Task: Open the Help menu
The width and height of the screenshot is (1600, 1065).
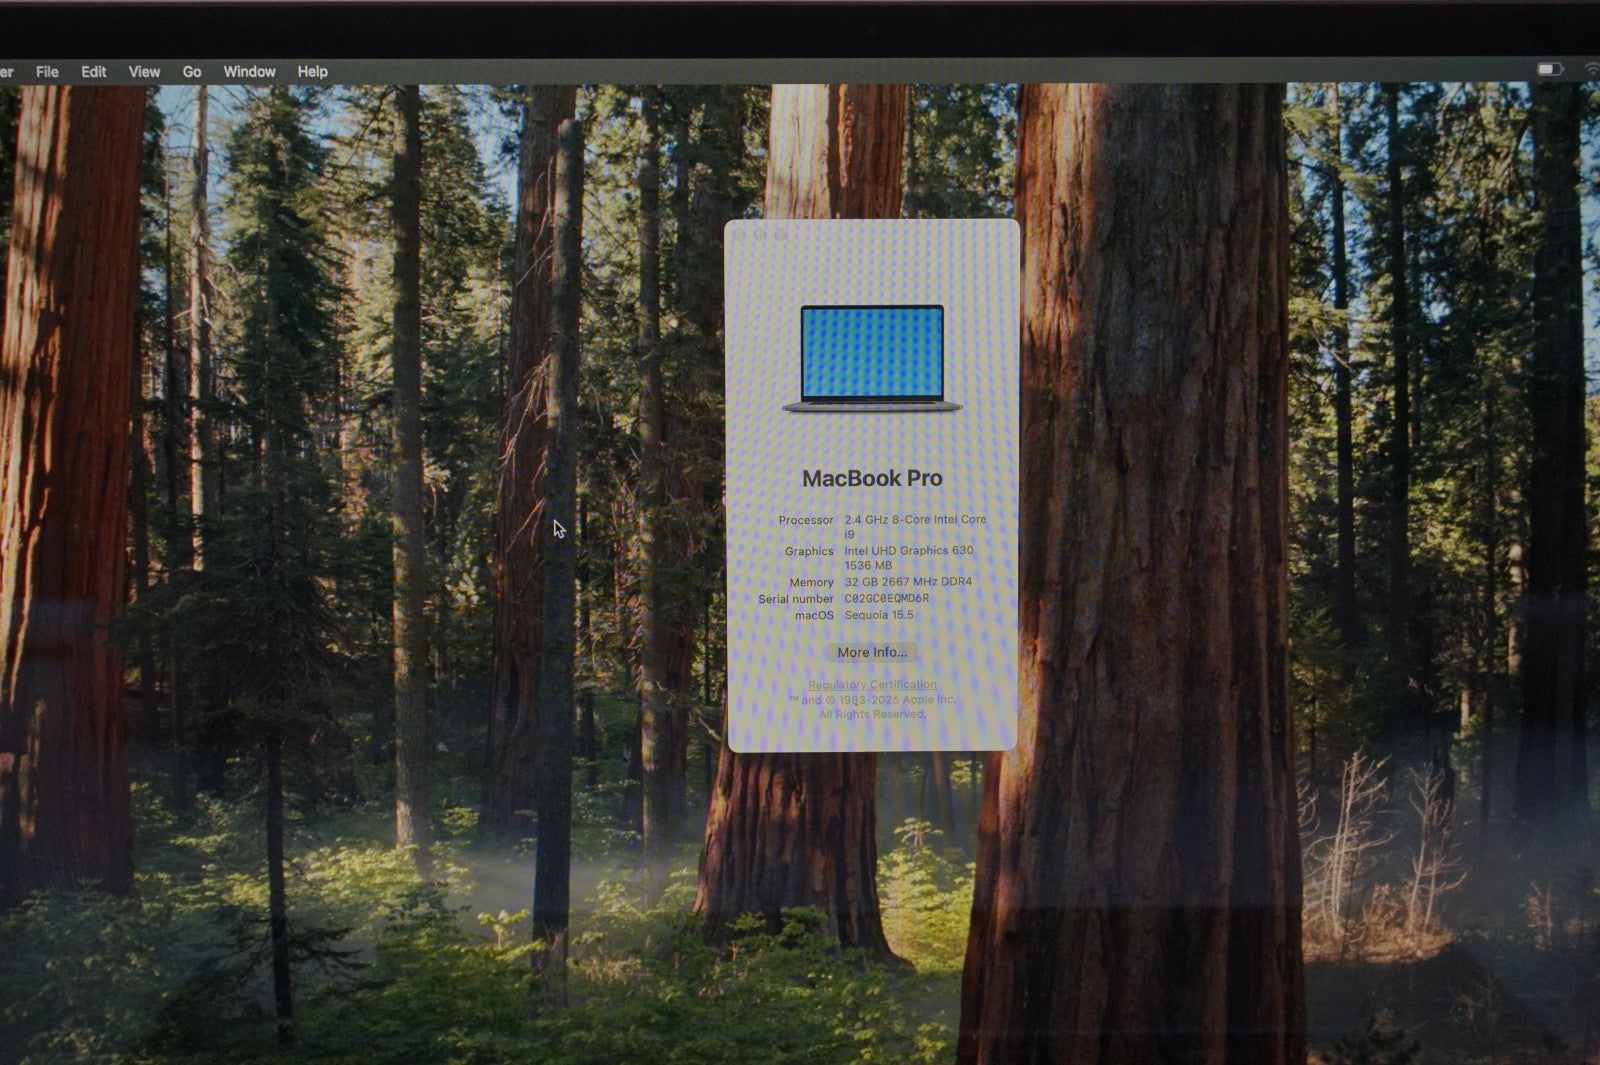Action: 312,72
